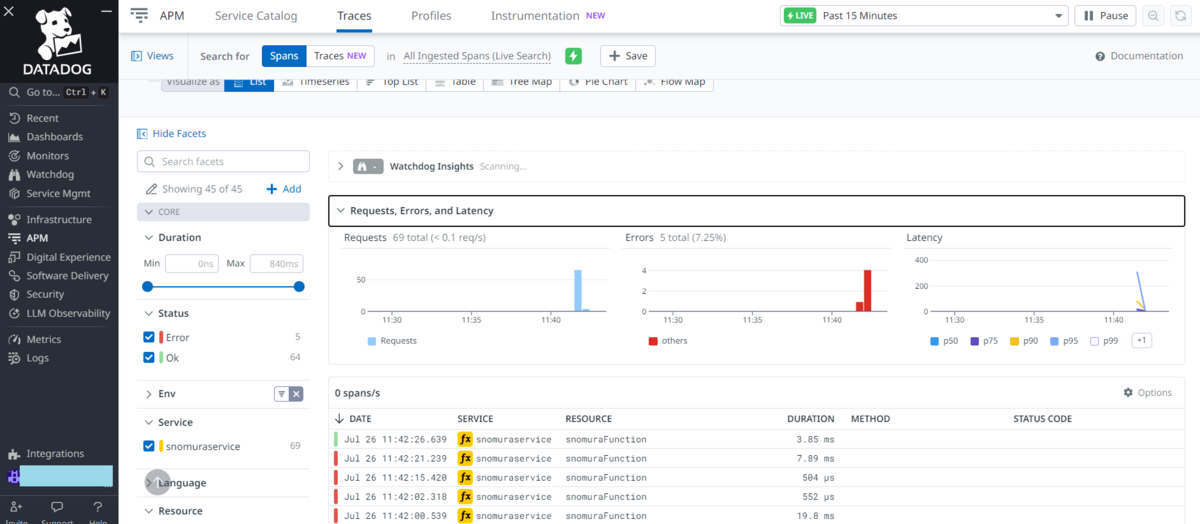Uncheck the snomuraservice checkbox

149,446
